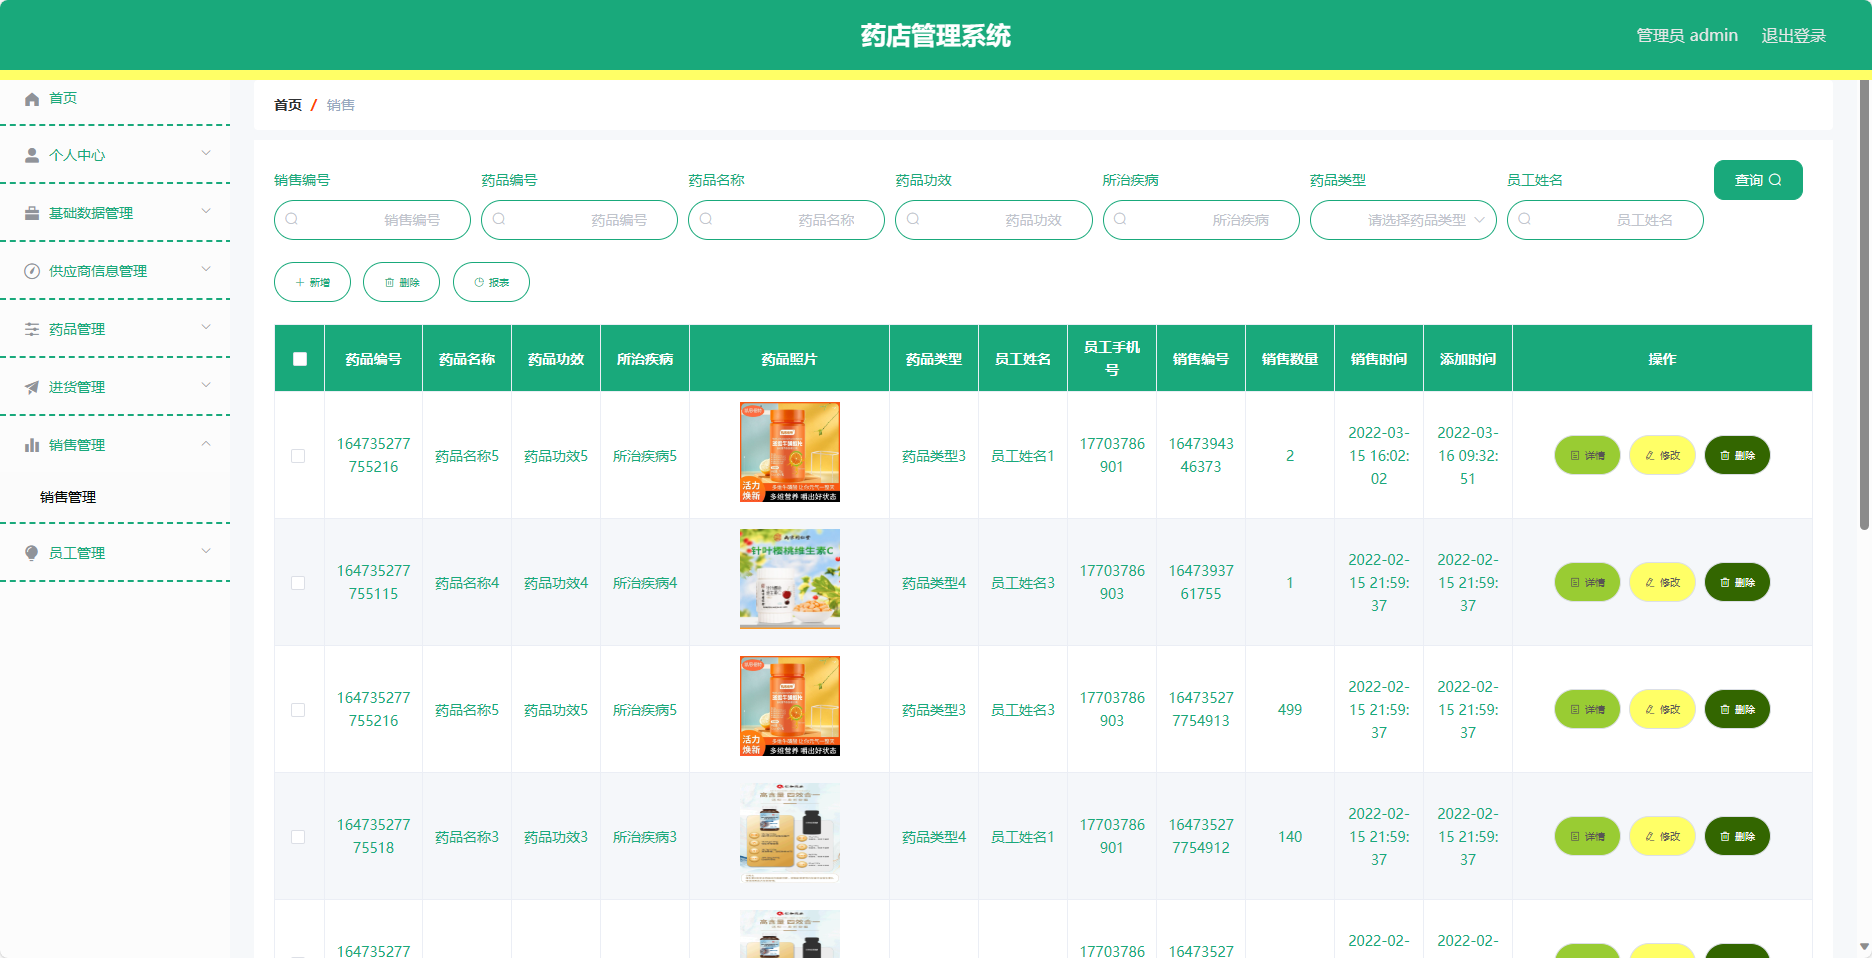The image size is (1872, 958).
Task: Click the search icon in the 药品功效 field
Action: coord(913,219)
